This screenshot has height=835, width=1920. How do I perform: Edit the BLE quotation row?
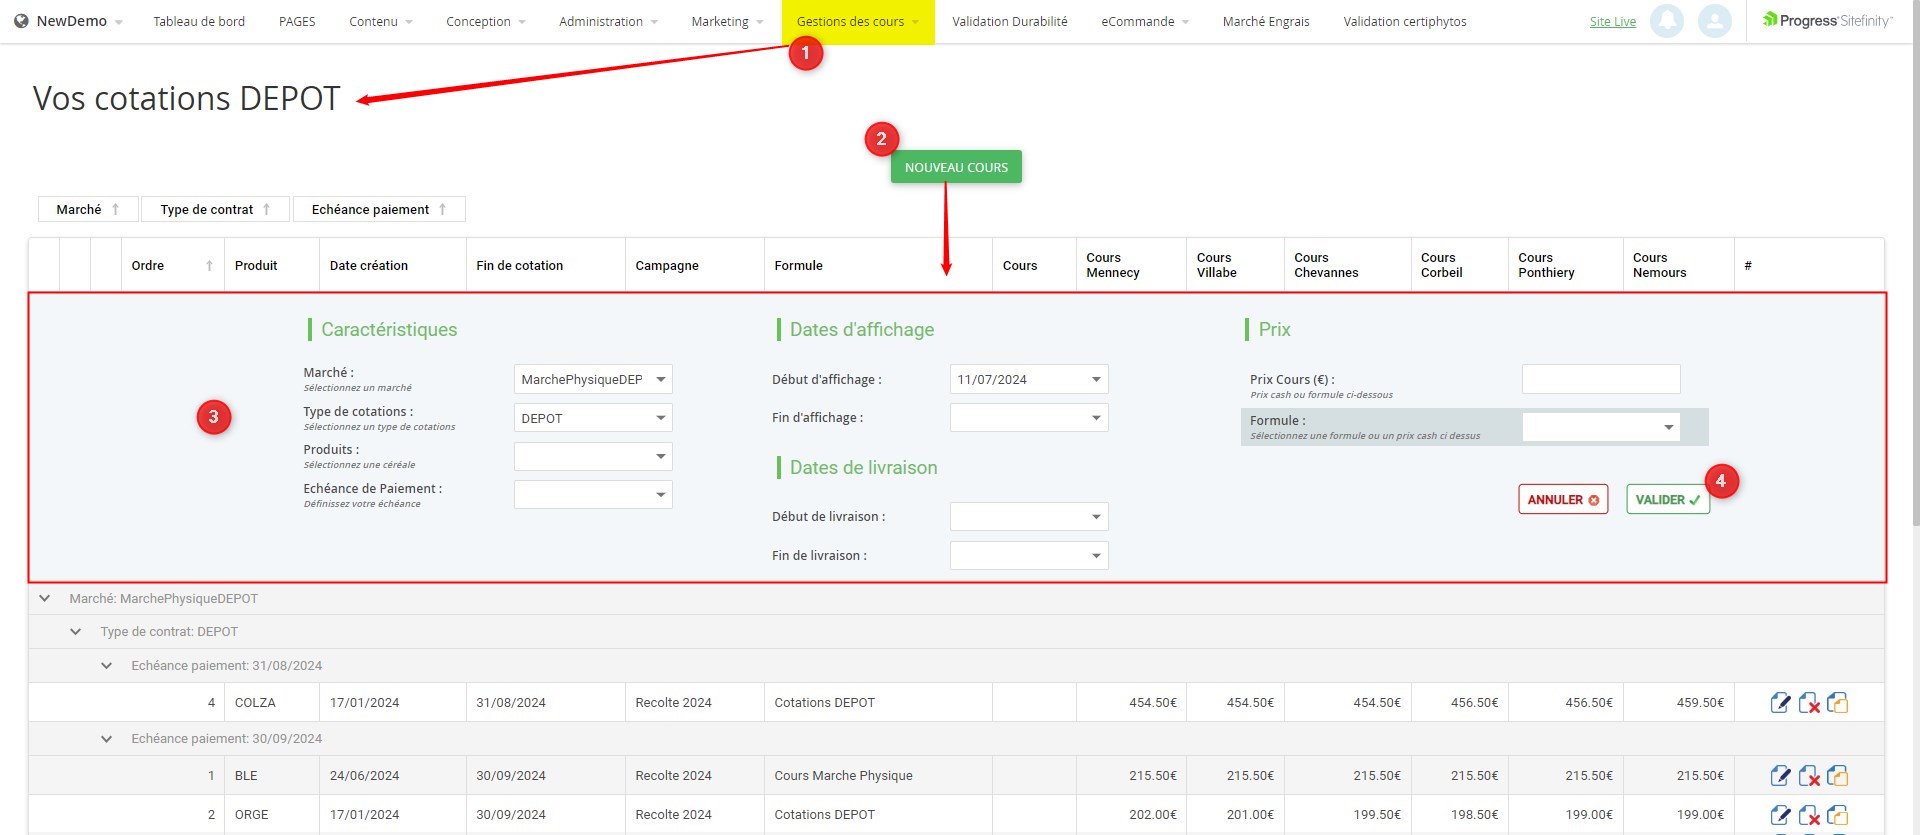[x=1780, y=776]
